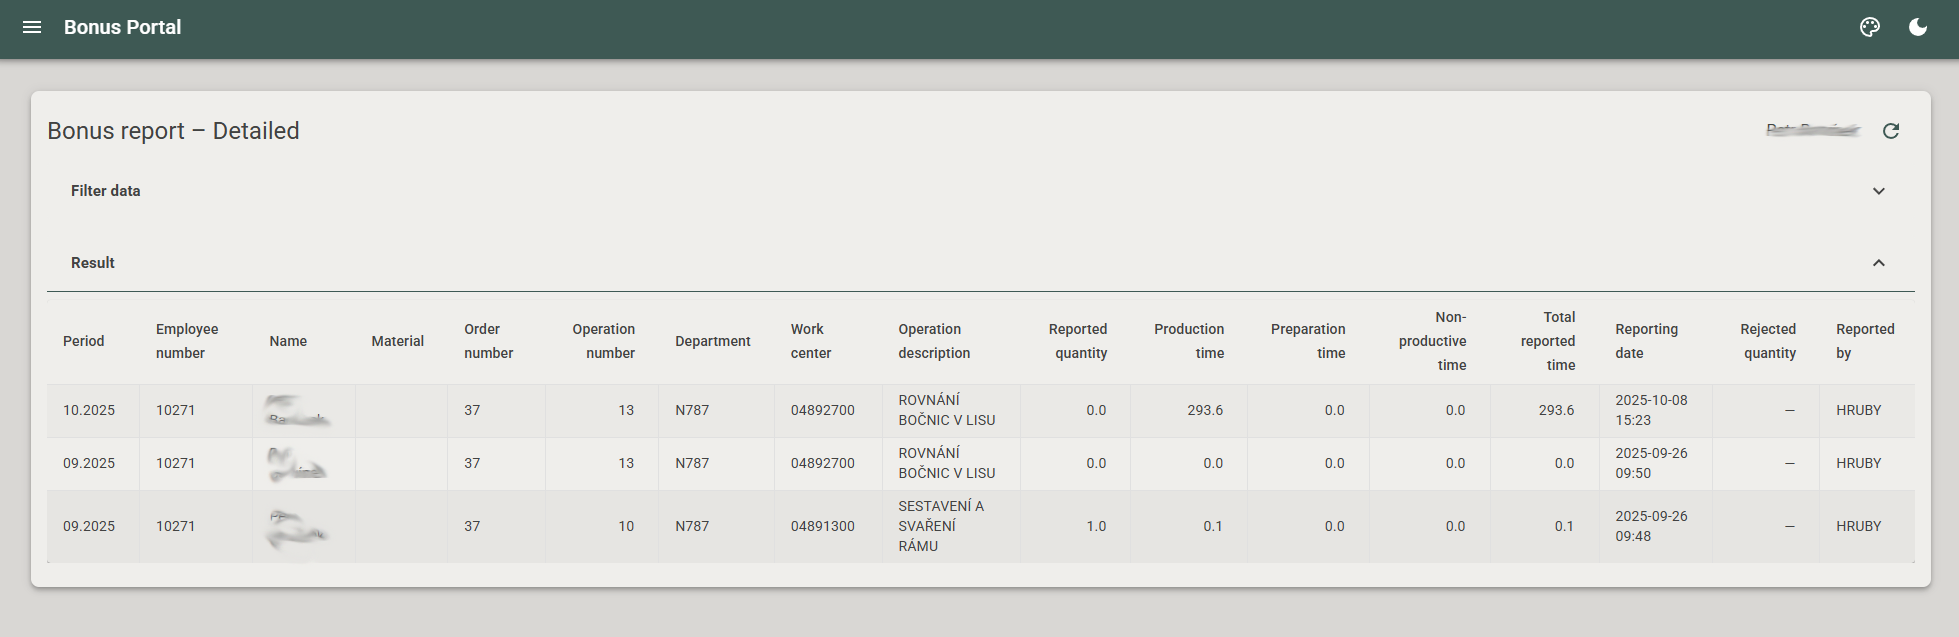The image size is (1959, 637).
Task: Click the Reporting date column header
Action: pyautogui.click(x=1646, y=341)
